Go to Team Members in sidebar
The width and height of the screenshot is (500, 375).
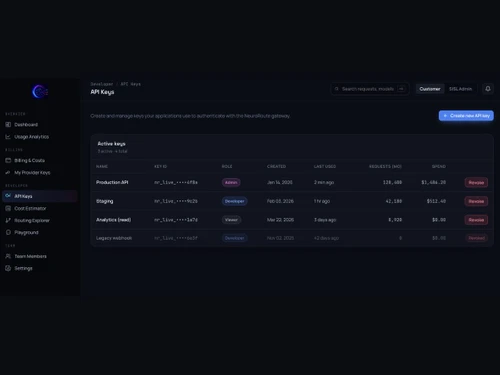coord(40,256)
